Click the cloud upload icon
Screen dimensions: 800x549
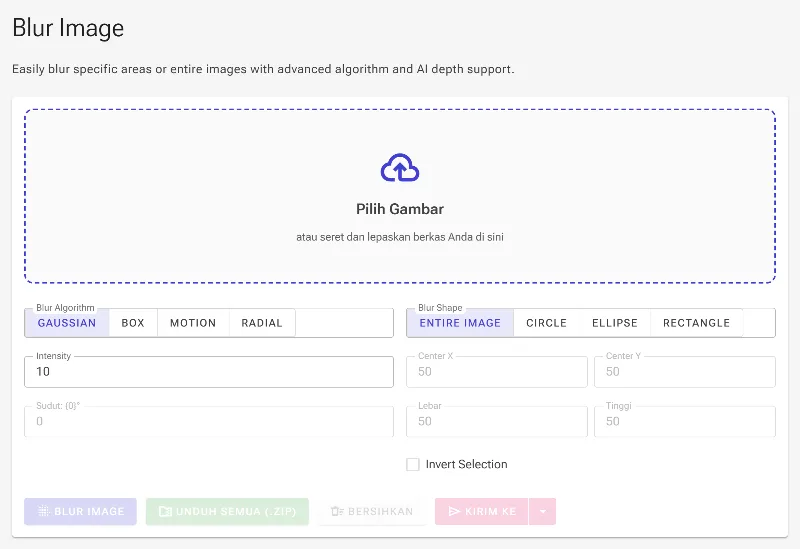pos(400,167)
